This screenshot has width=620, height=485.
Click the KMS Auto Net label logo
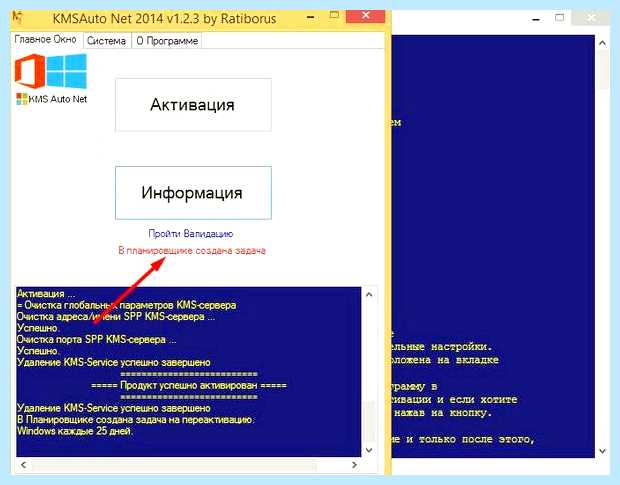[x=52, y=99]
